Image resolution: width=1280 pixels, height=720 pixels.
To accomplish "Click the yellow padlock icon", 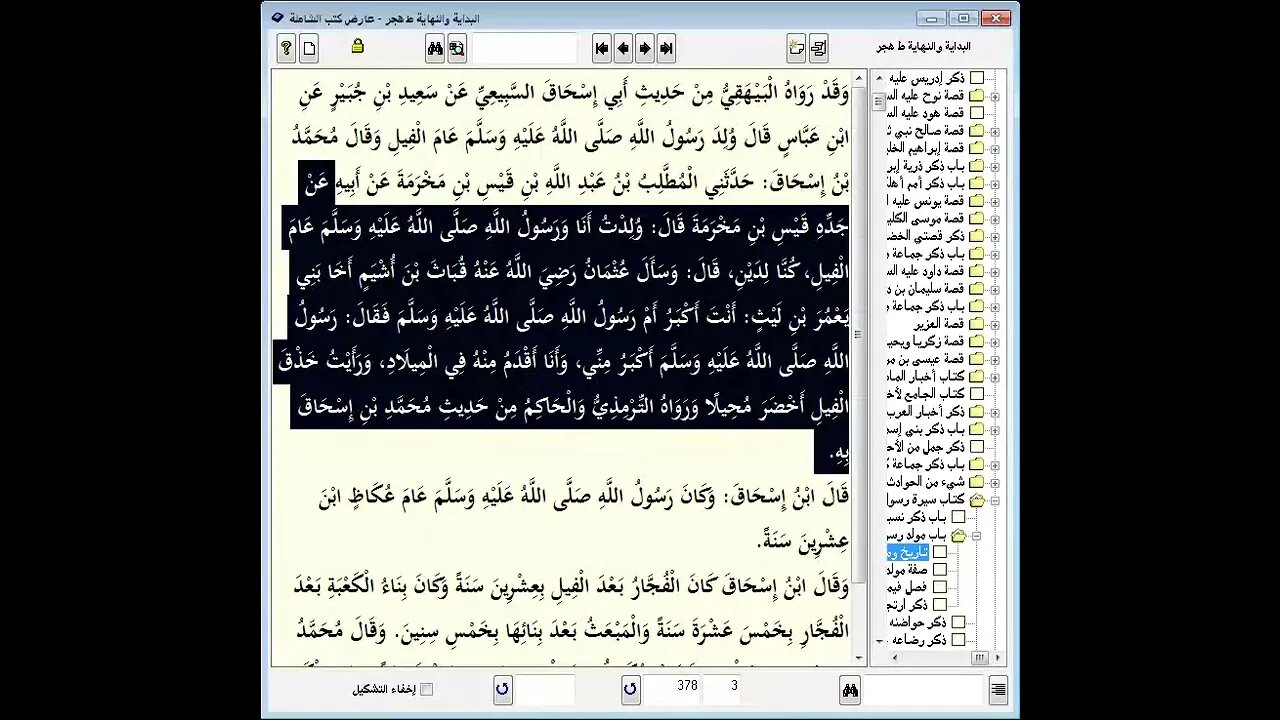I will (x=357, y=46).
